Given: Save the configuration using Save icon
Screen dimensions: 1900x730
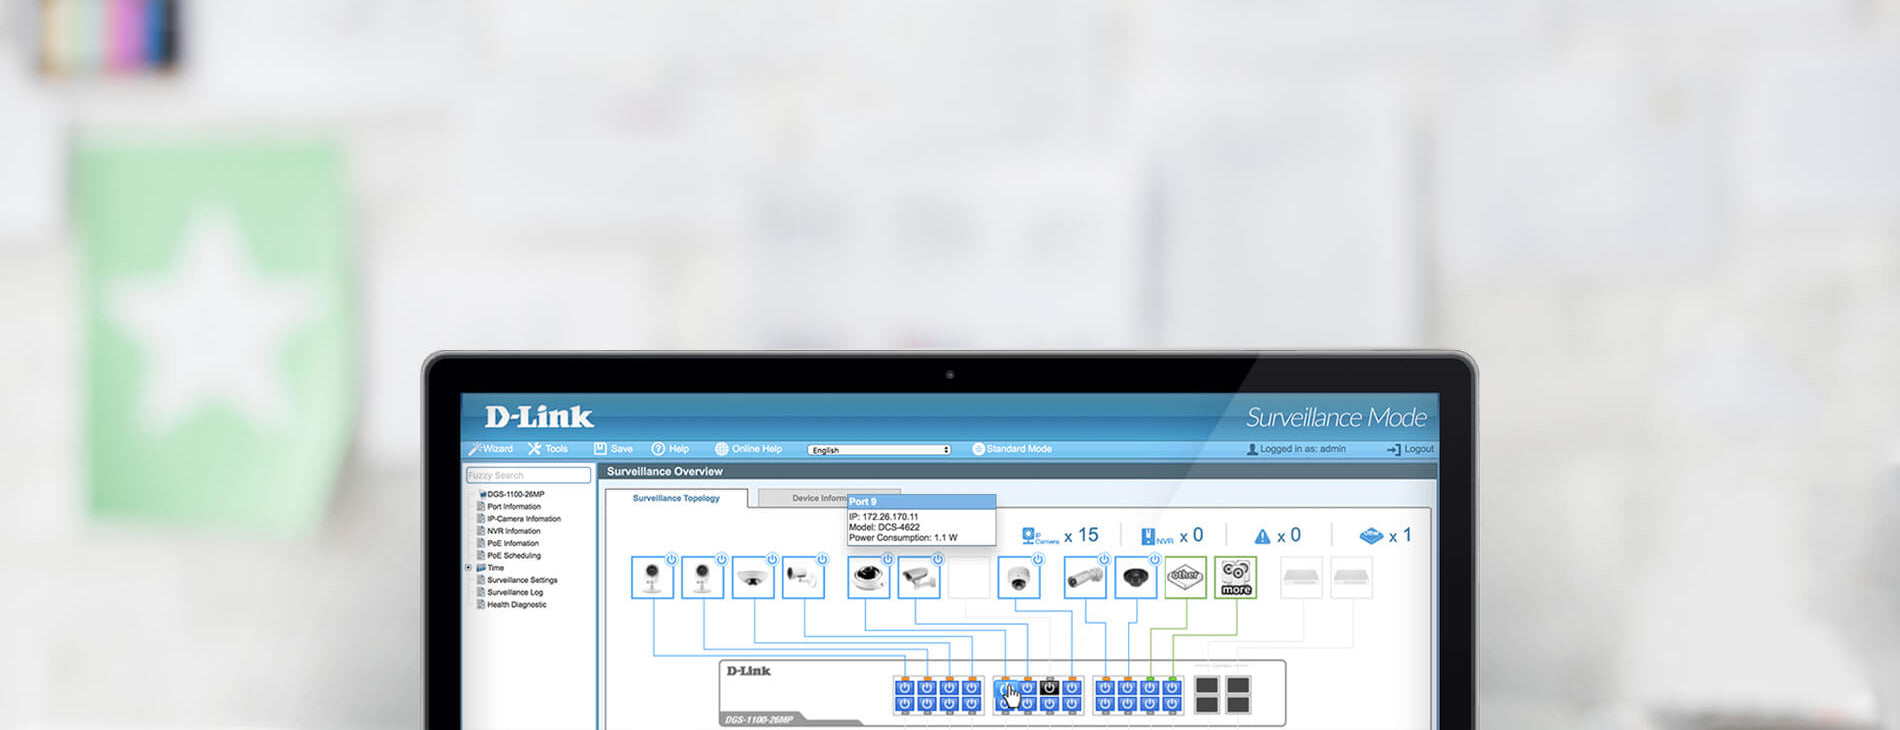Looking at the screenshot, I should click(x=601, y=449).
